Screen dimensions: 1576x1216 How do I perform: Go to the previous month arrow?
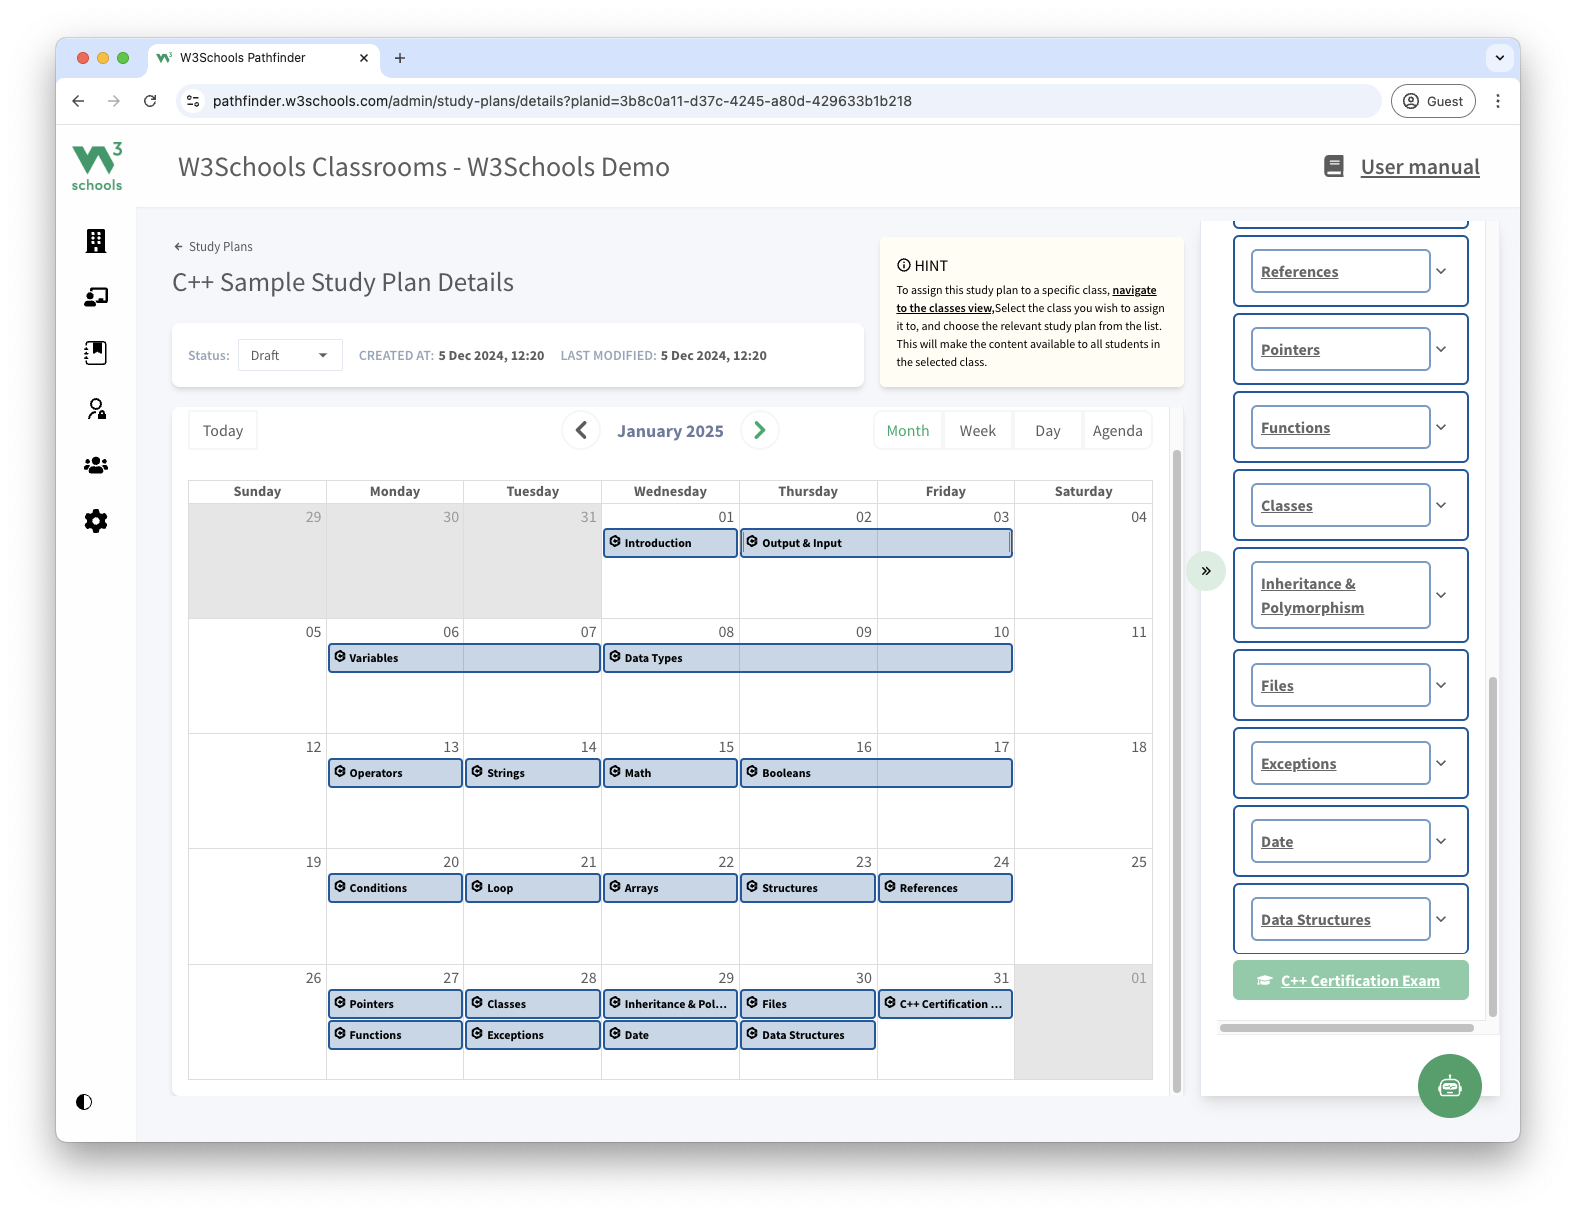click(581, 430)
